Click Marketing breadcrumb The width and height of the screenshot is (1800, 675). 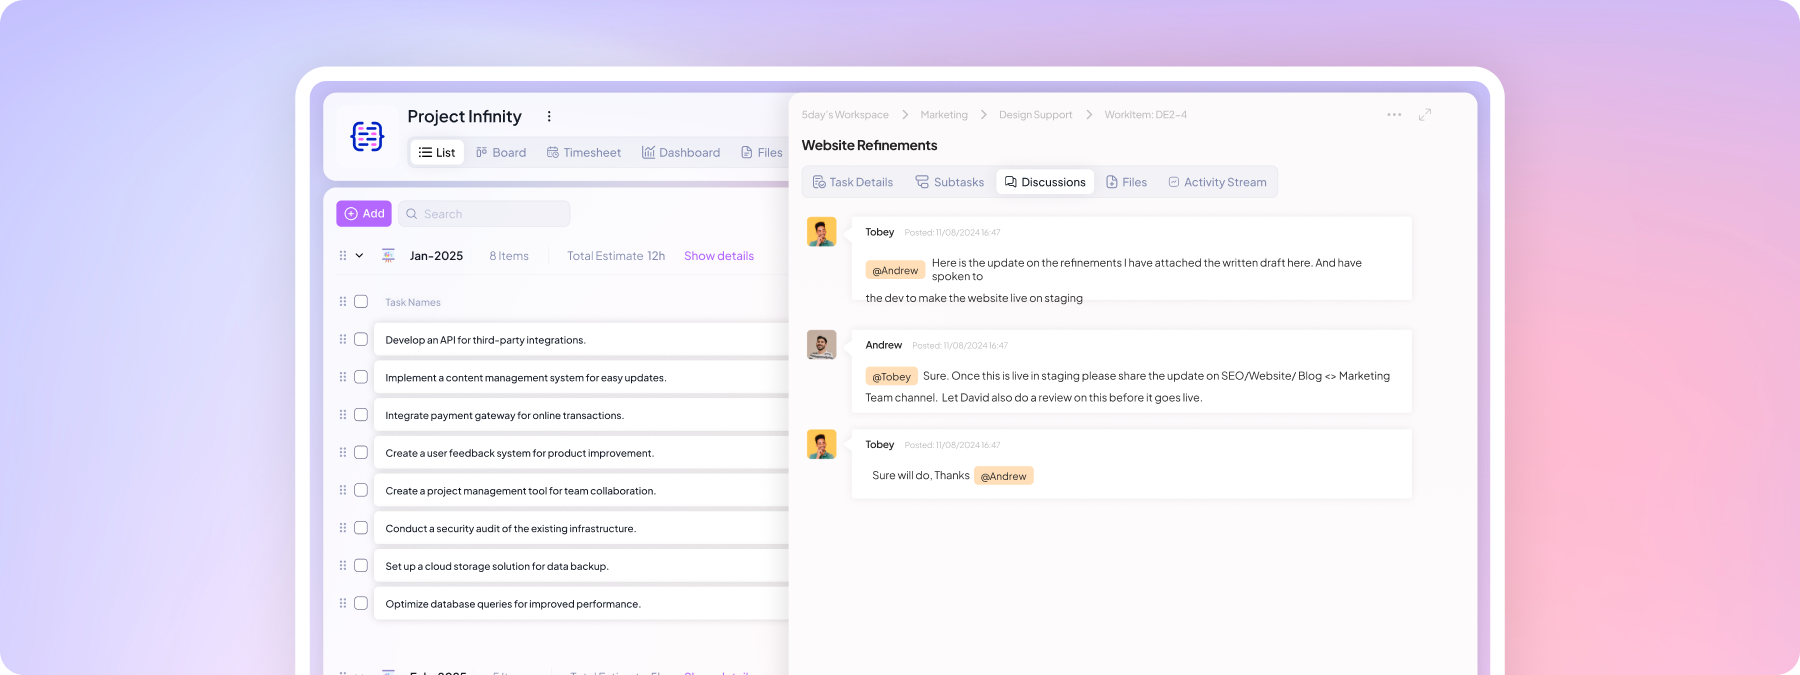point(944,115)
